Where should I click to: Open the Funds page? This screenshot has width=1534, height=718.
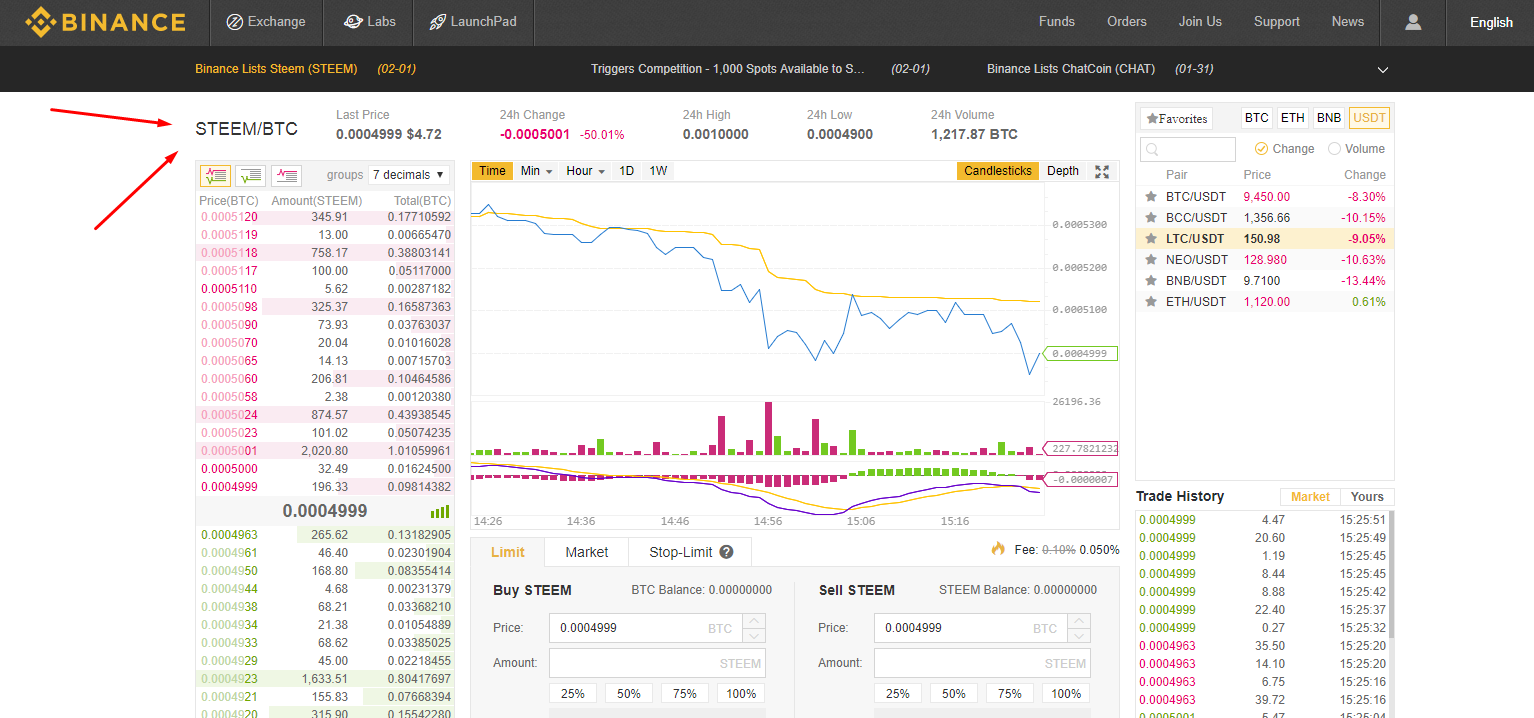tap(1057, 22)
